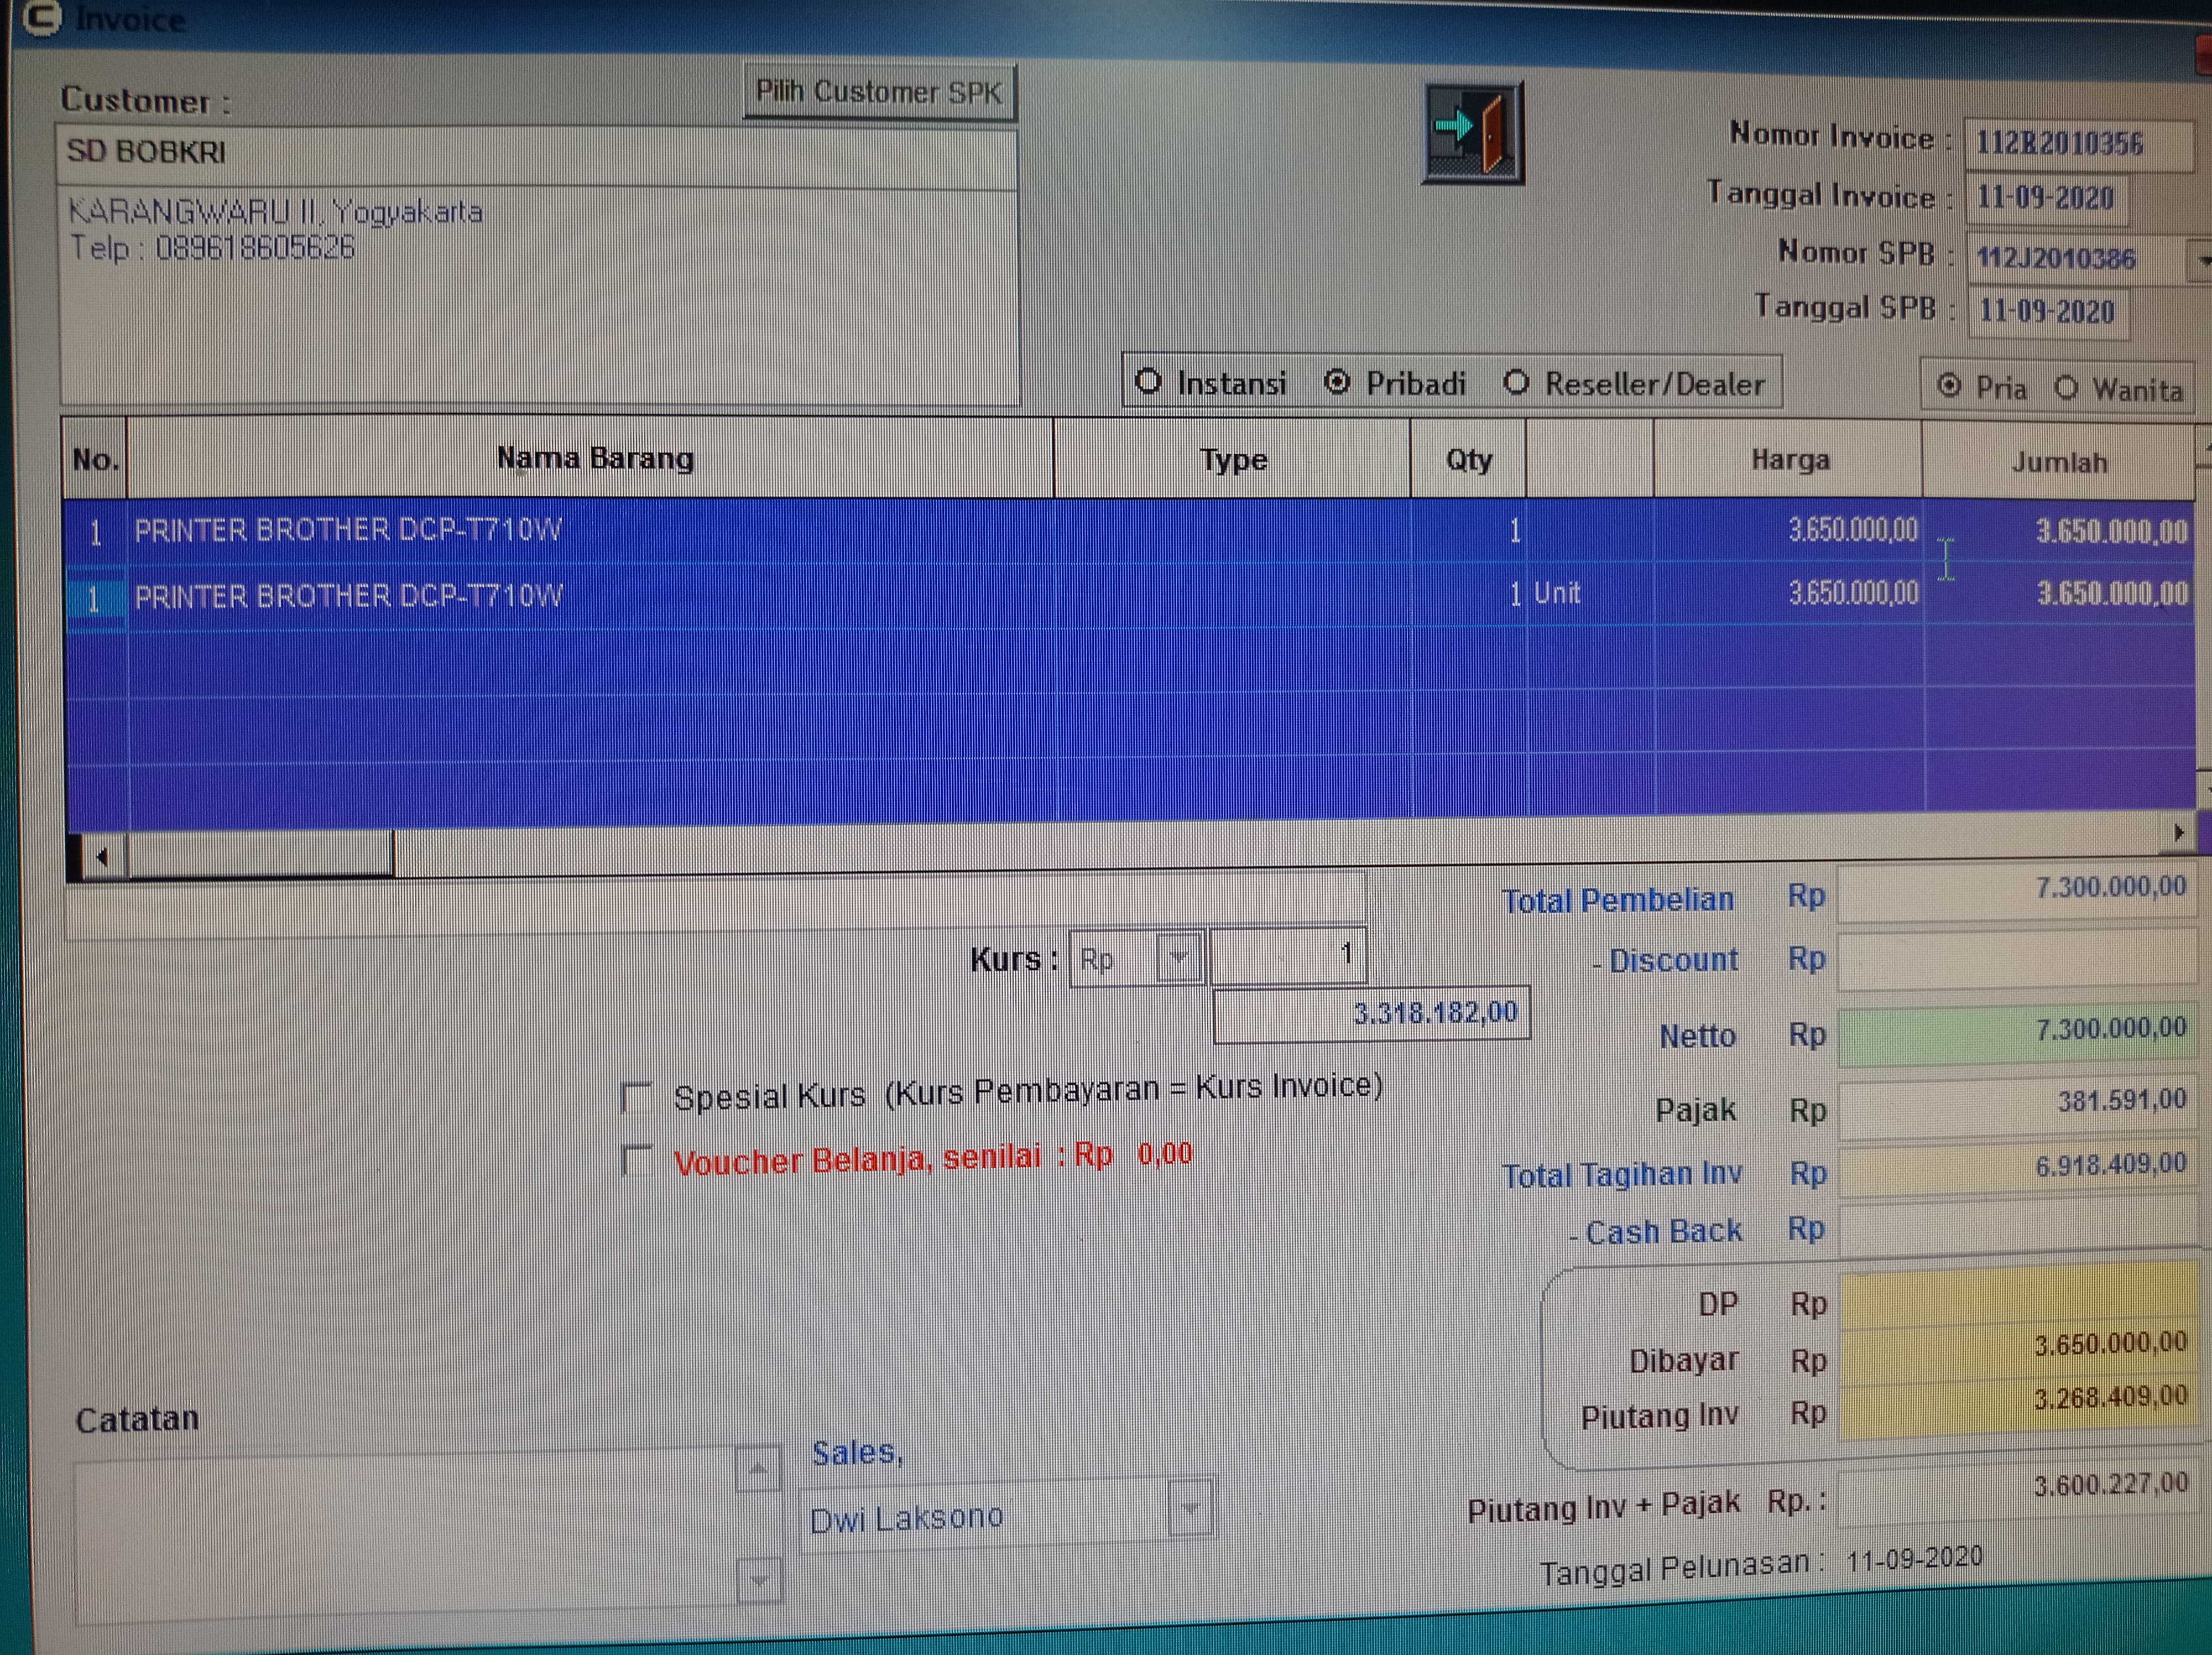The image size is (2212, 1655).
Task: Open the Nomor SPB dropdown arrow
Action: tap(2202, 260)
